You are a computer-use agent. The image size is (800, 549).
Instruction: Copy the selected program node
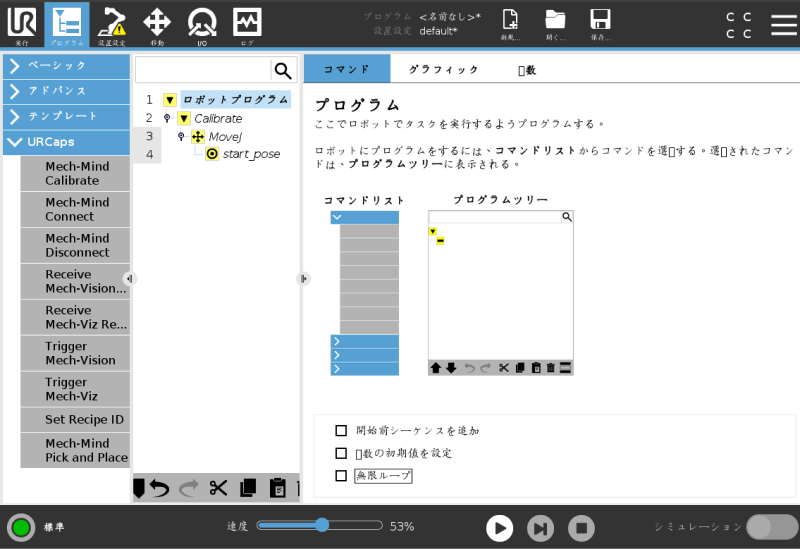tap(248, 488)
